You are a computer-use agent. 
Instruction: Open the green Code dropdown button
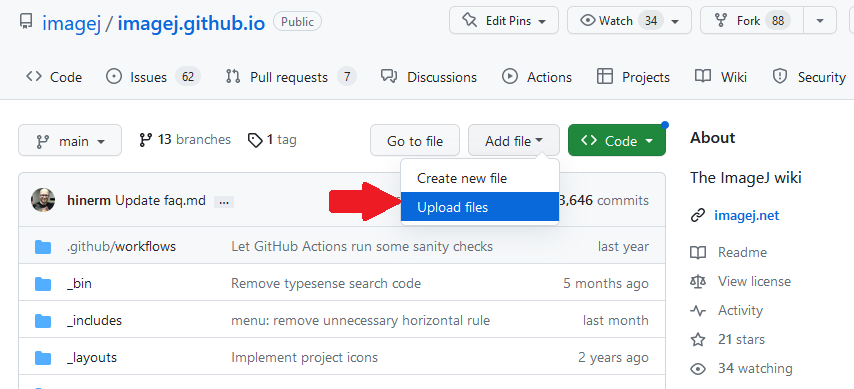coord(617,141)
